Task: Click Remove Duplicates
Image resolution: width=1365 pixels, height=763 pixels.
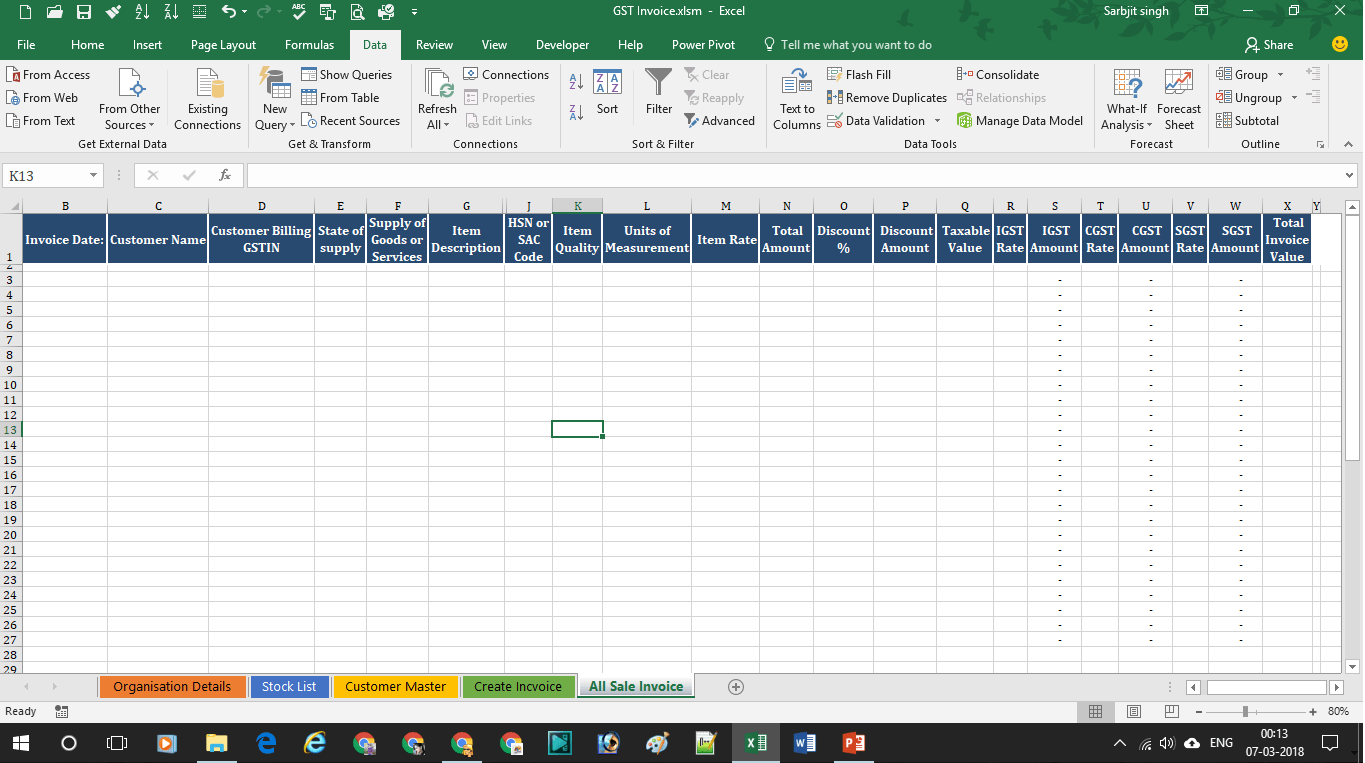Action: tap(887, 98)
